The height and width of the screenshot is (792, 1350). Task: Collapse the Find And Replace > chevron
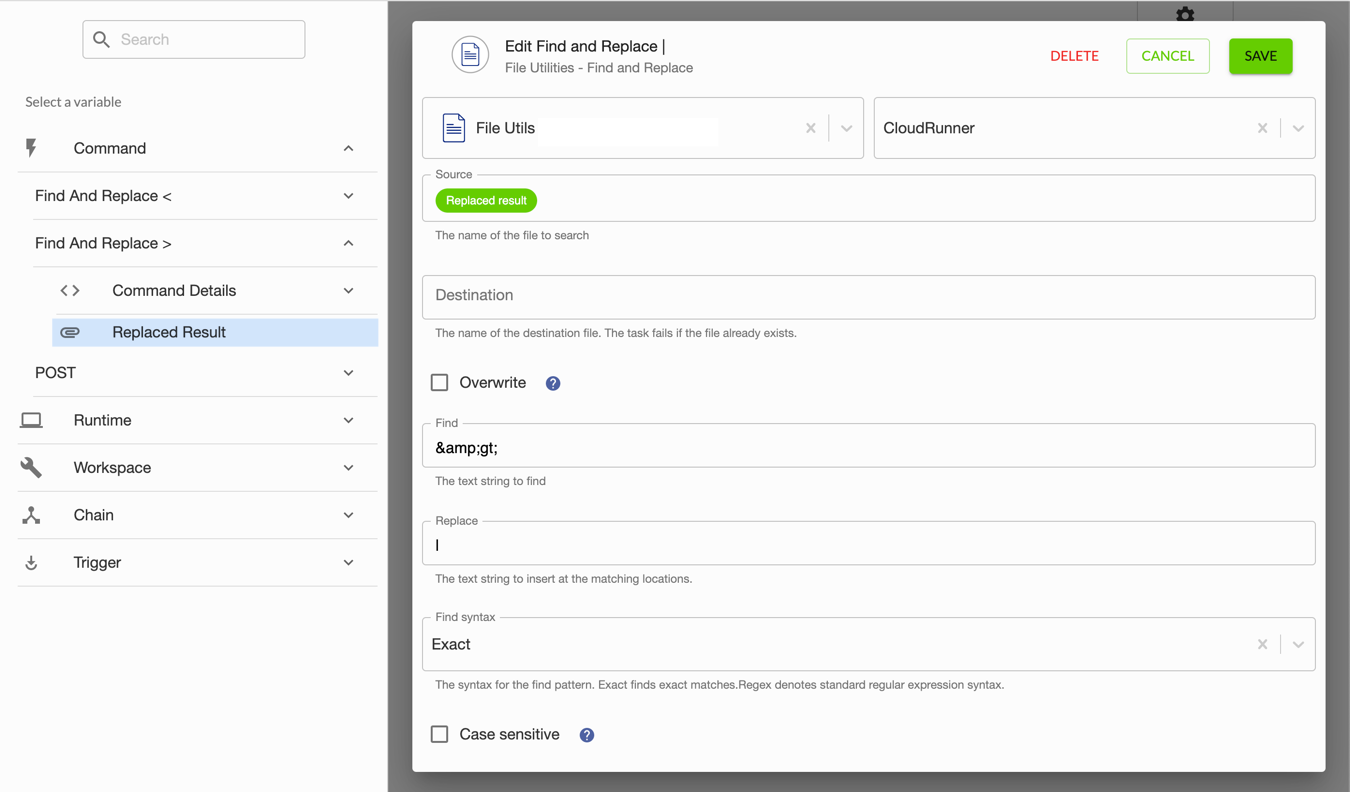pos(348,243)
